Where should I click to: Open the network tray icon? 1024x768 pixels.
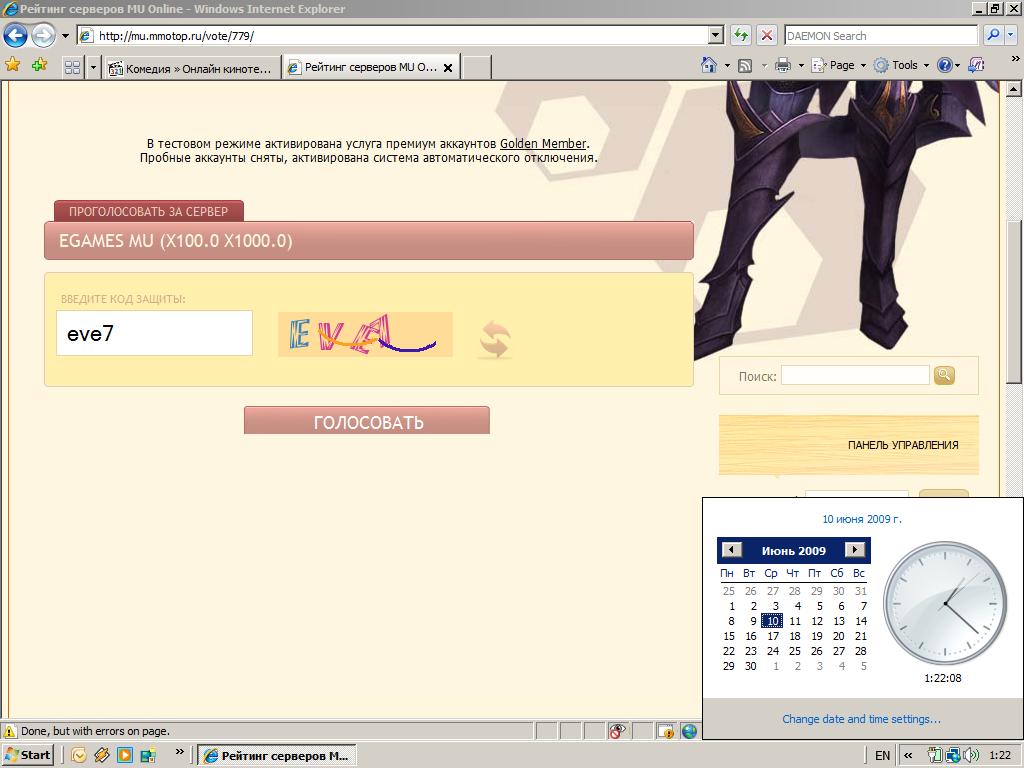coord(952,756)
